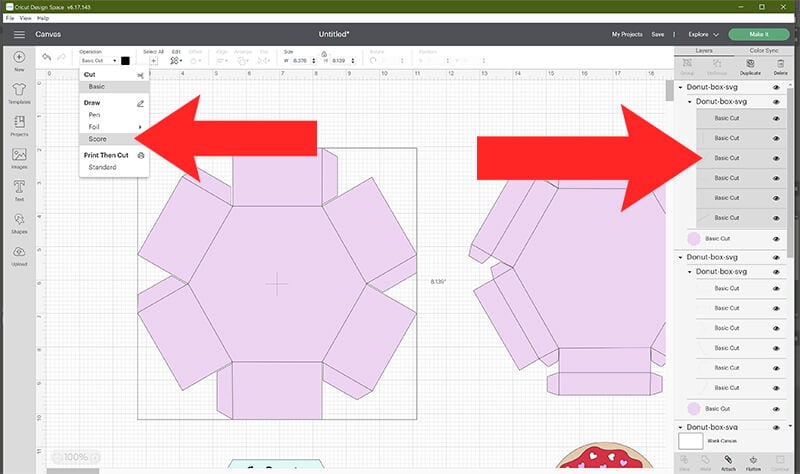Click the Attach paperclip icon

coord(728,460)
